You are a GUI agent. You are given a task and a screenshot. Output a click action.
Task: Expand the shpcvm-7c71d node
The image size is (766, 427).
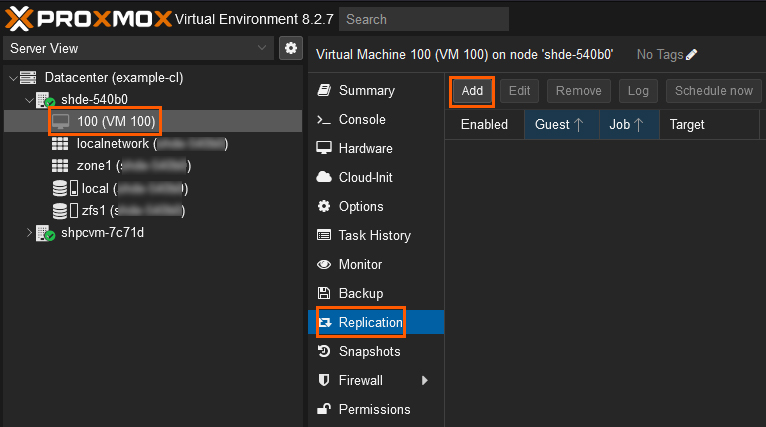coord(29,233)
